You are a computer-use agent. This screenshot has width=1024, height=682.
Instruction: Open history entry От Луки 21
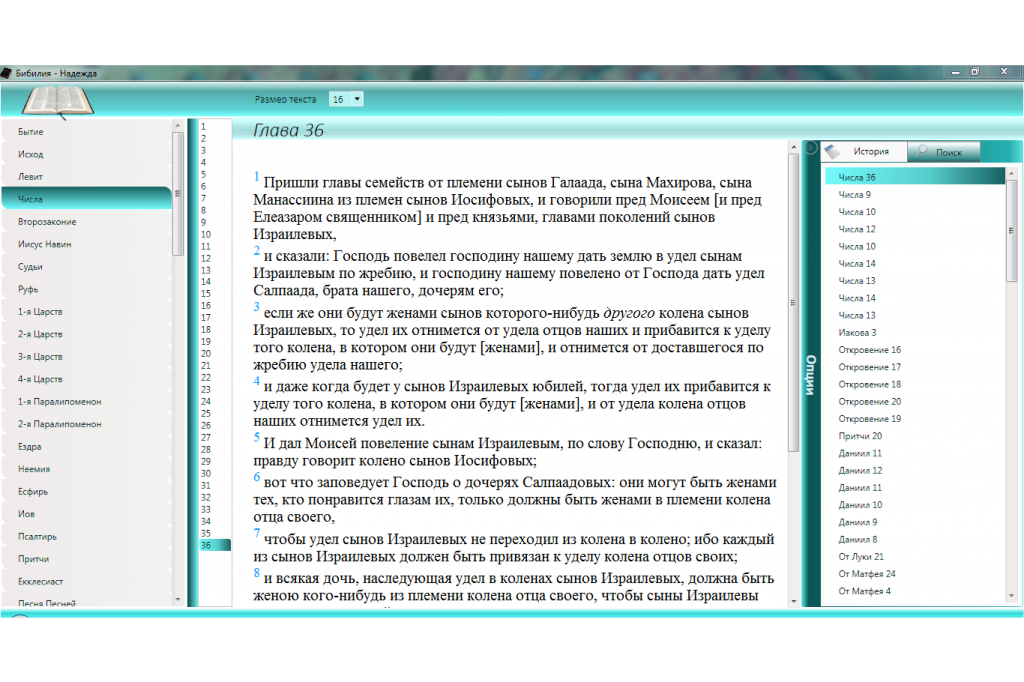pos(861,556)
